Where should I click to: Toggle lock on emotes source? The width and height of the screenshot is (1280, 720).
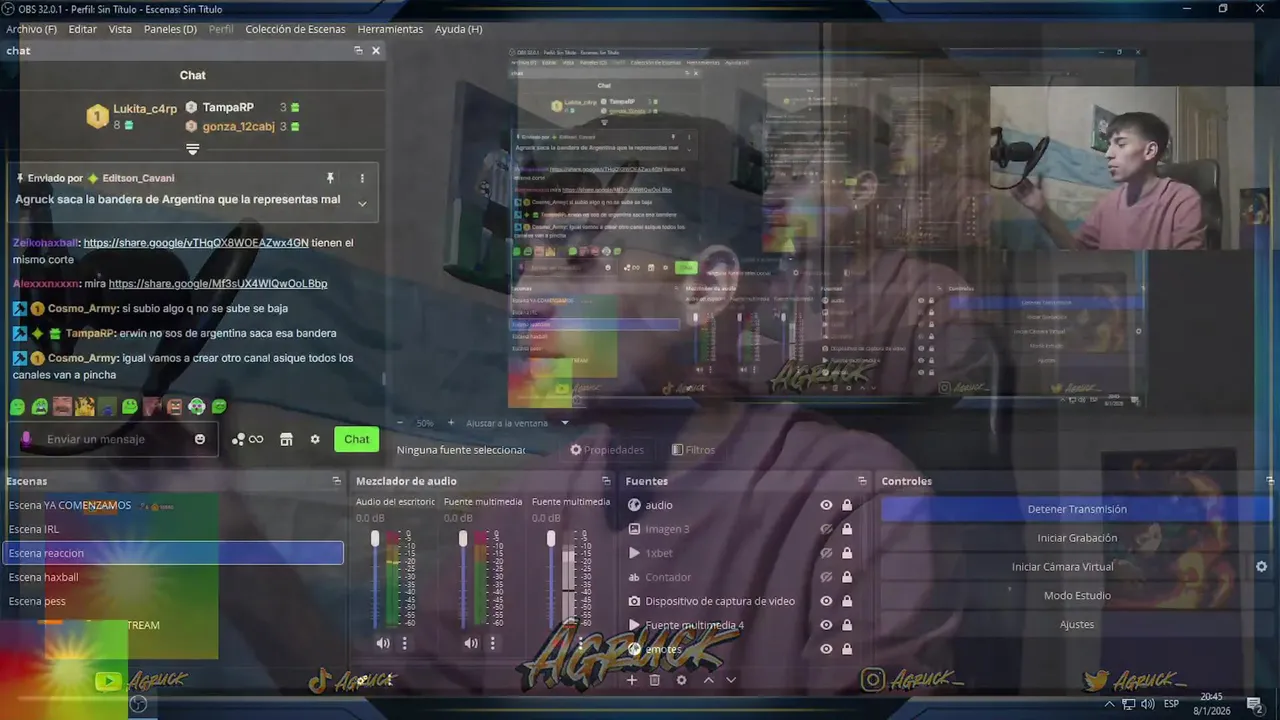[847, 649]
